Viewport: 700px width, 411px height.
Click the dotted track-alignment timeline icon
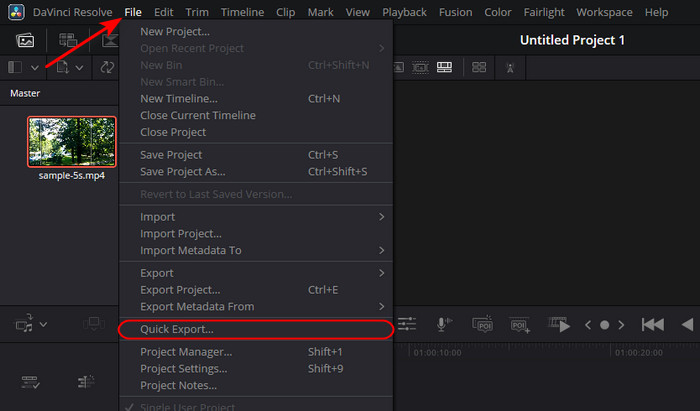pos(86,382)
